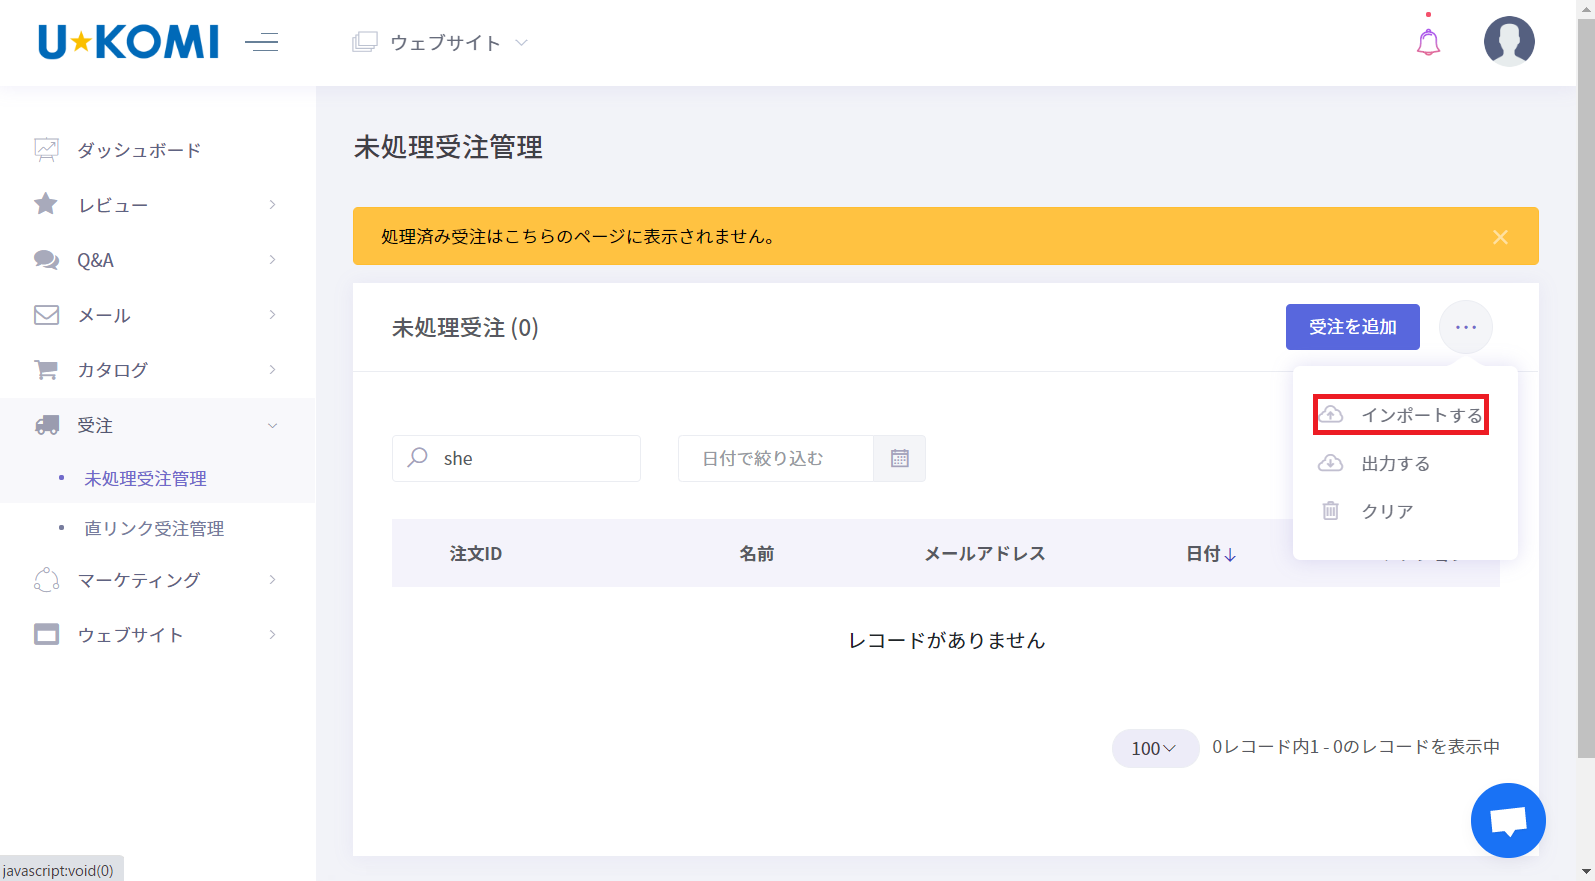
Task: Choose 出力する from the menu
Action: pyautogui.click(x=1395, y=463)
